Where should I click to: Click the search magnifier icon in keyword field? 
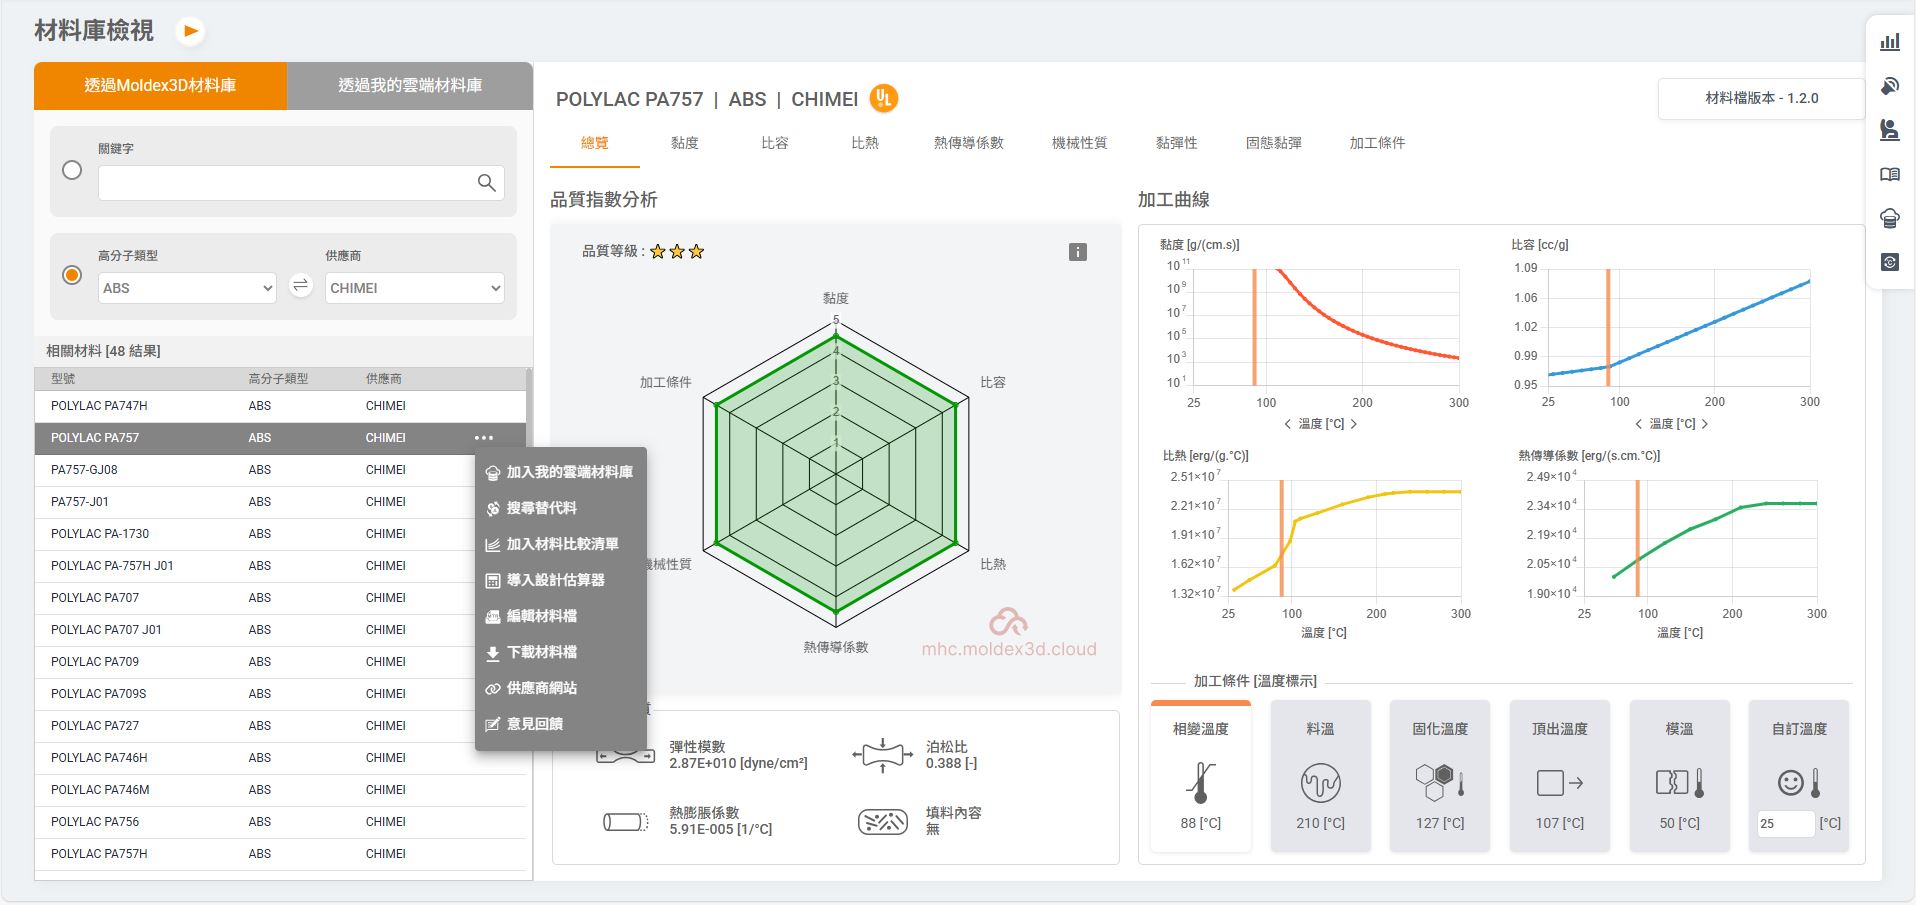pyautogui.click(x=486, y=183)
